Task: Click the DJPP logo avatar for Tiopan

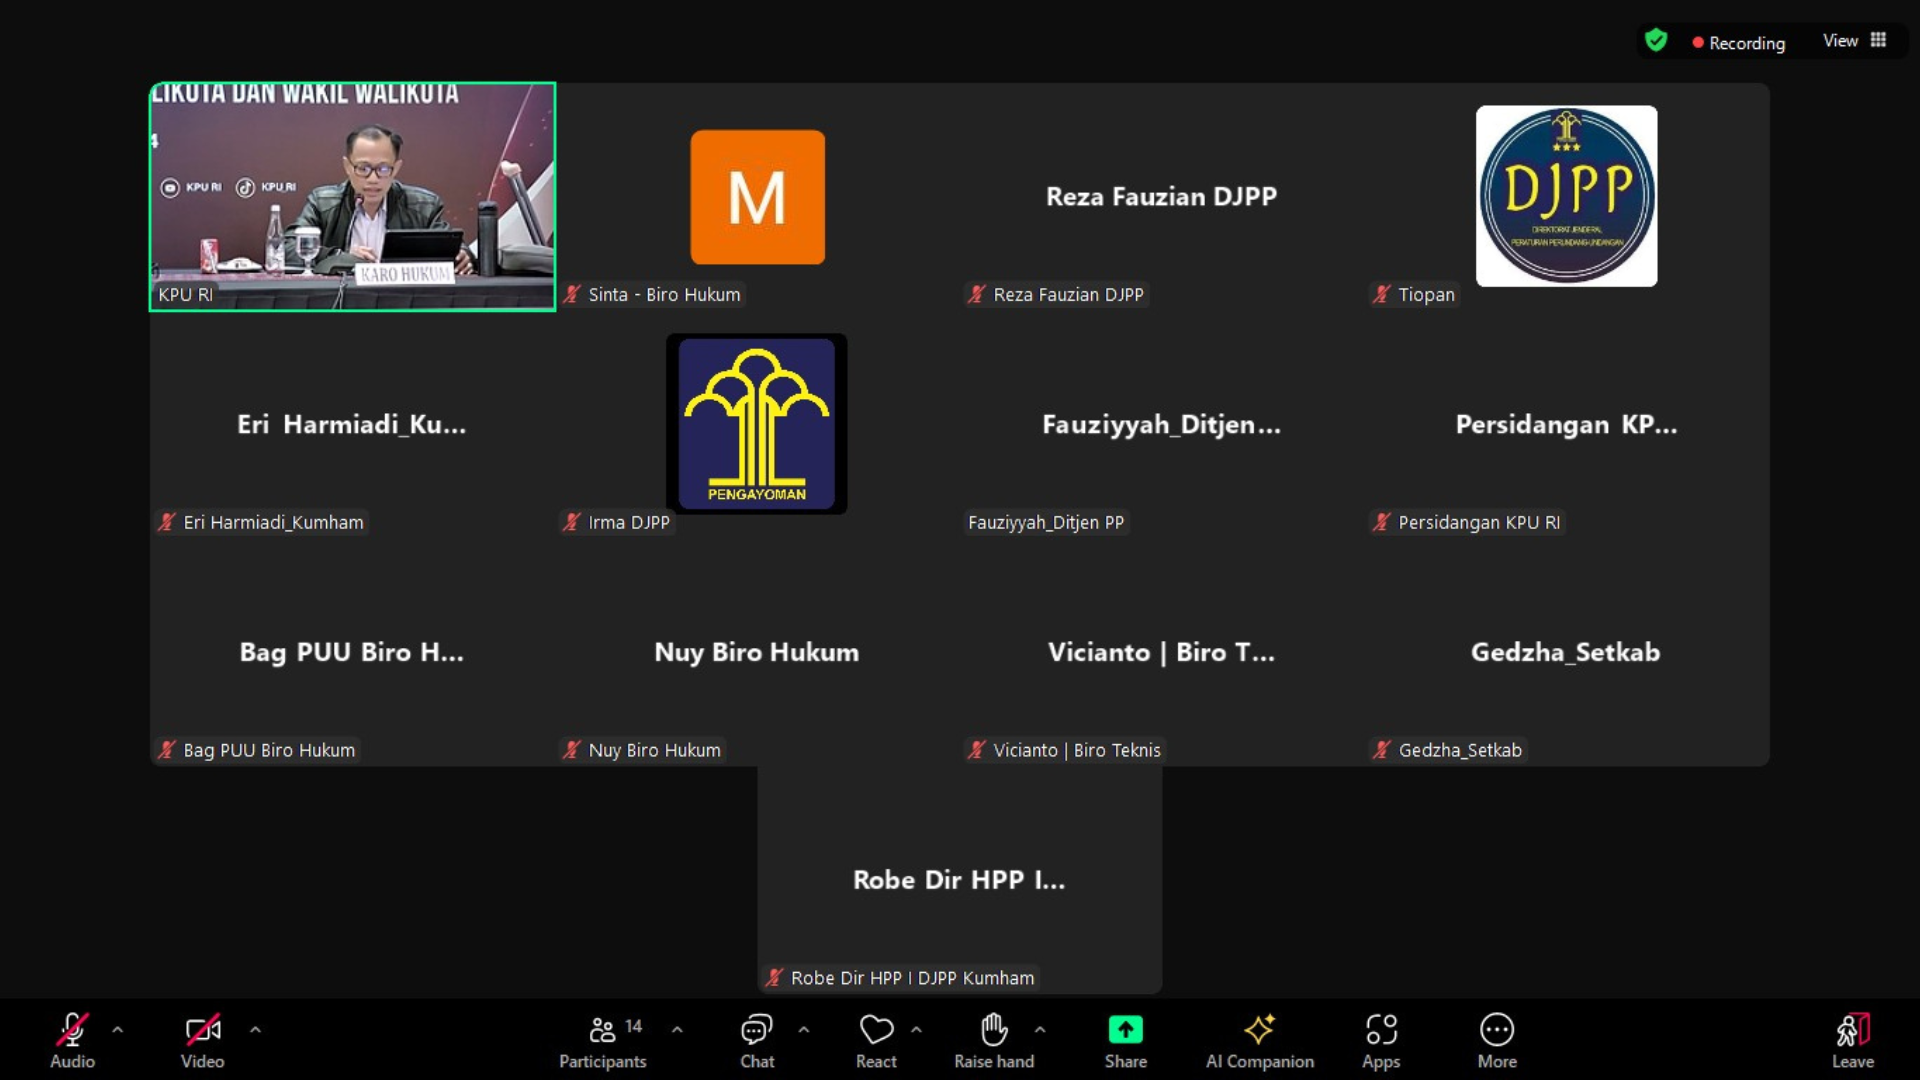Action: [1566, 196]
